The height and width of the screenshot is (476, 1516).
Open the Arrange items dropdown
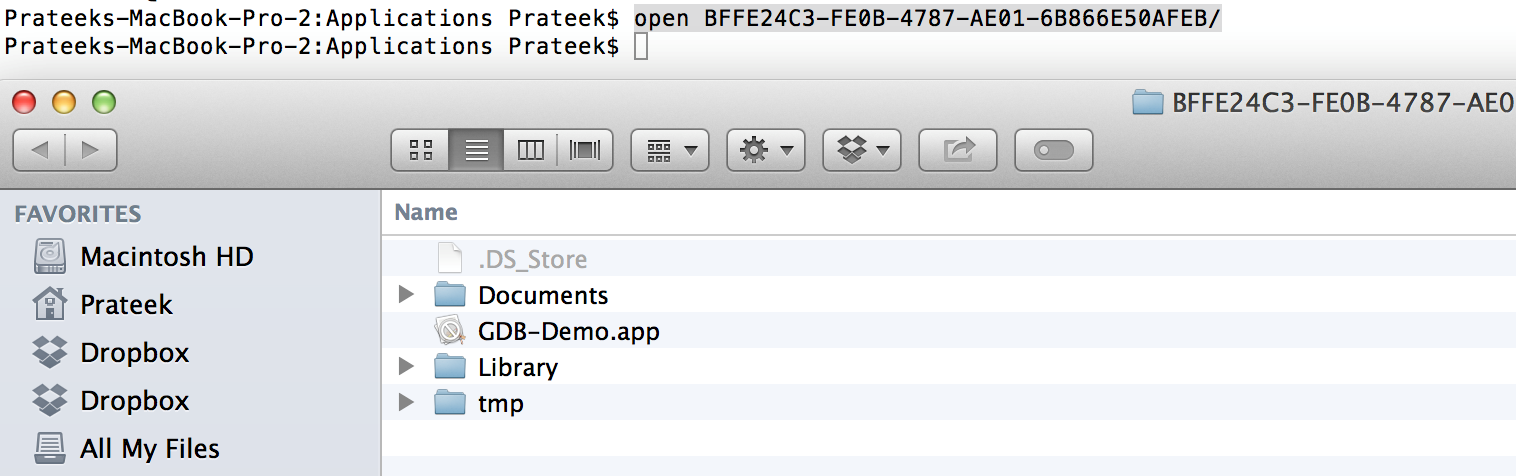pyautogui.click(x=669, y=150)
